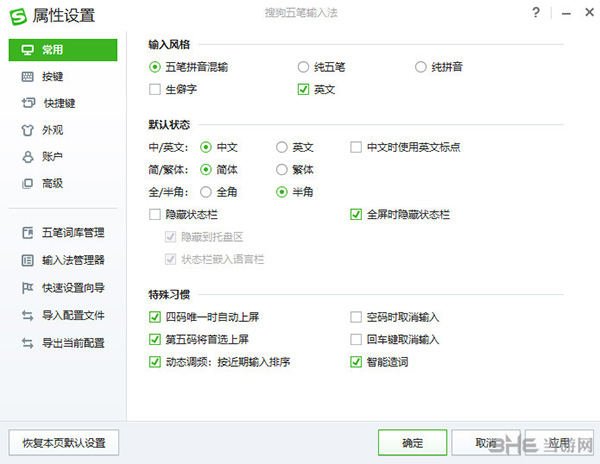Select 全角 radio button
The width and height of the screenshot is (600, 464).
pyautogui.click(x=206, y=192)
